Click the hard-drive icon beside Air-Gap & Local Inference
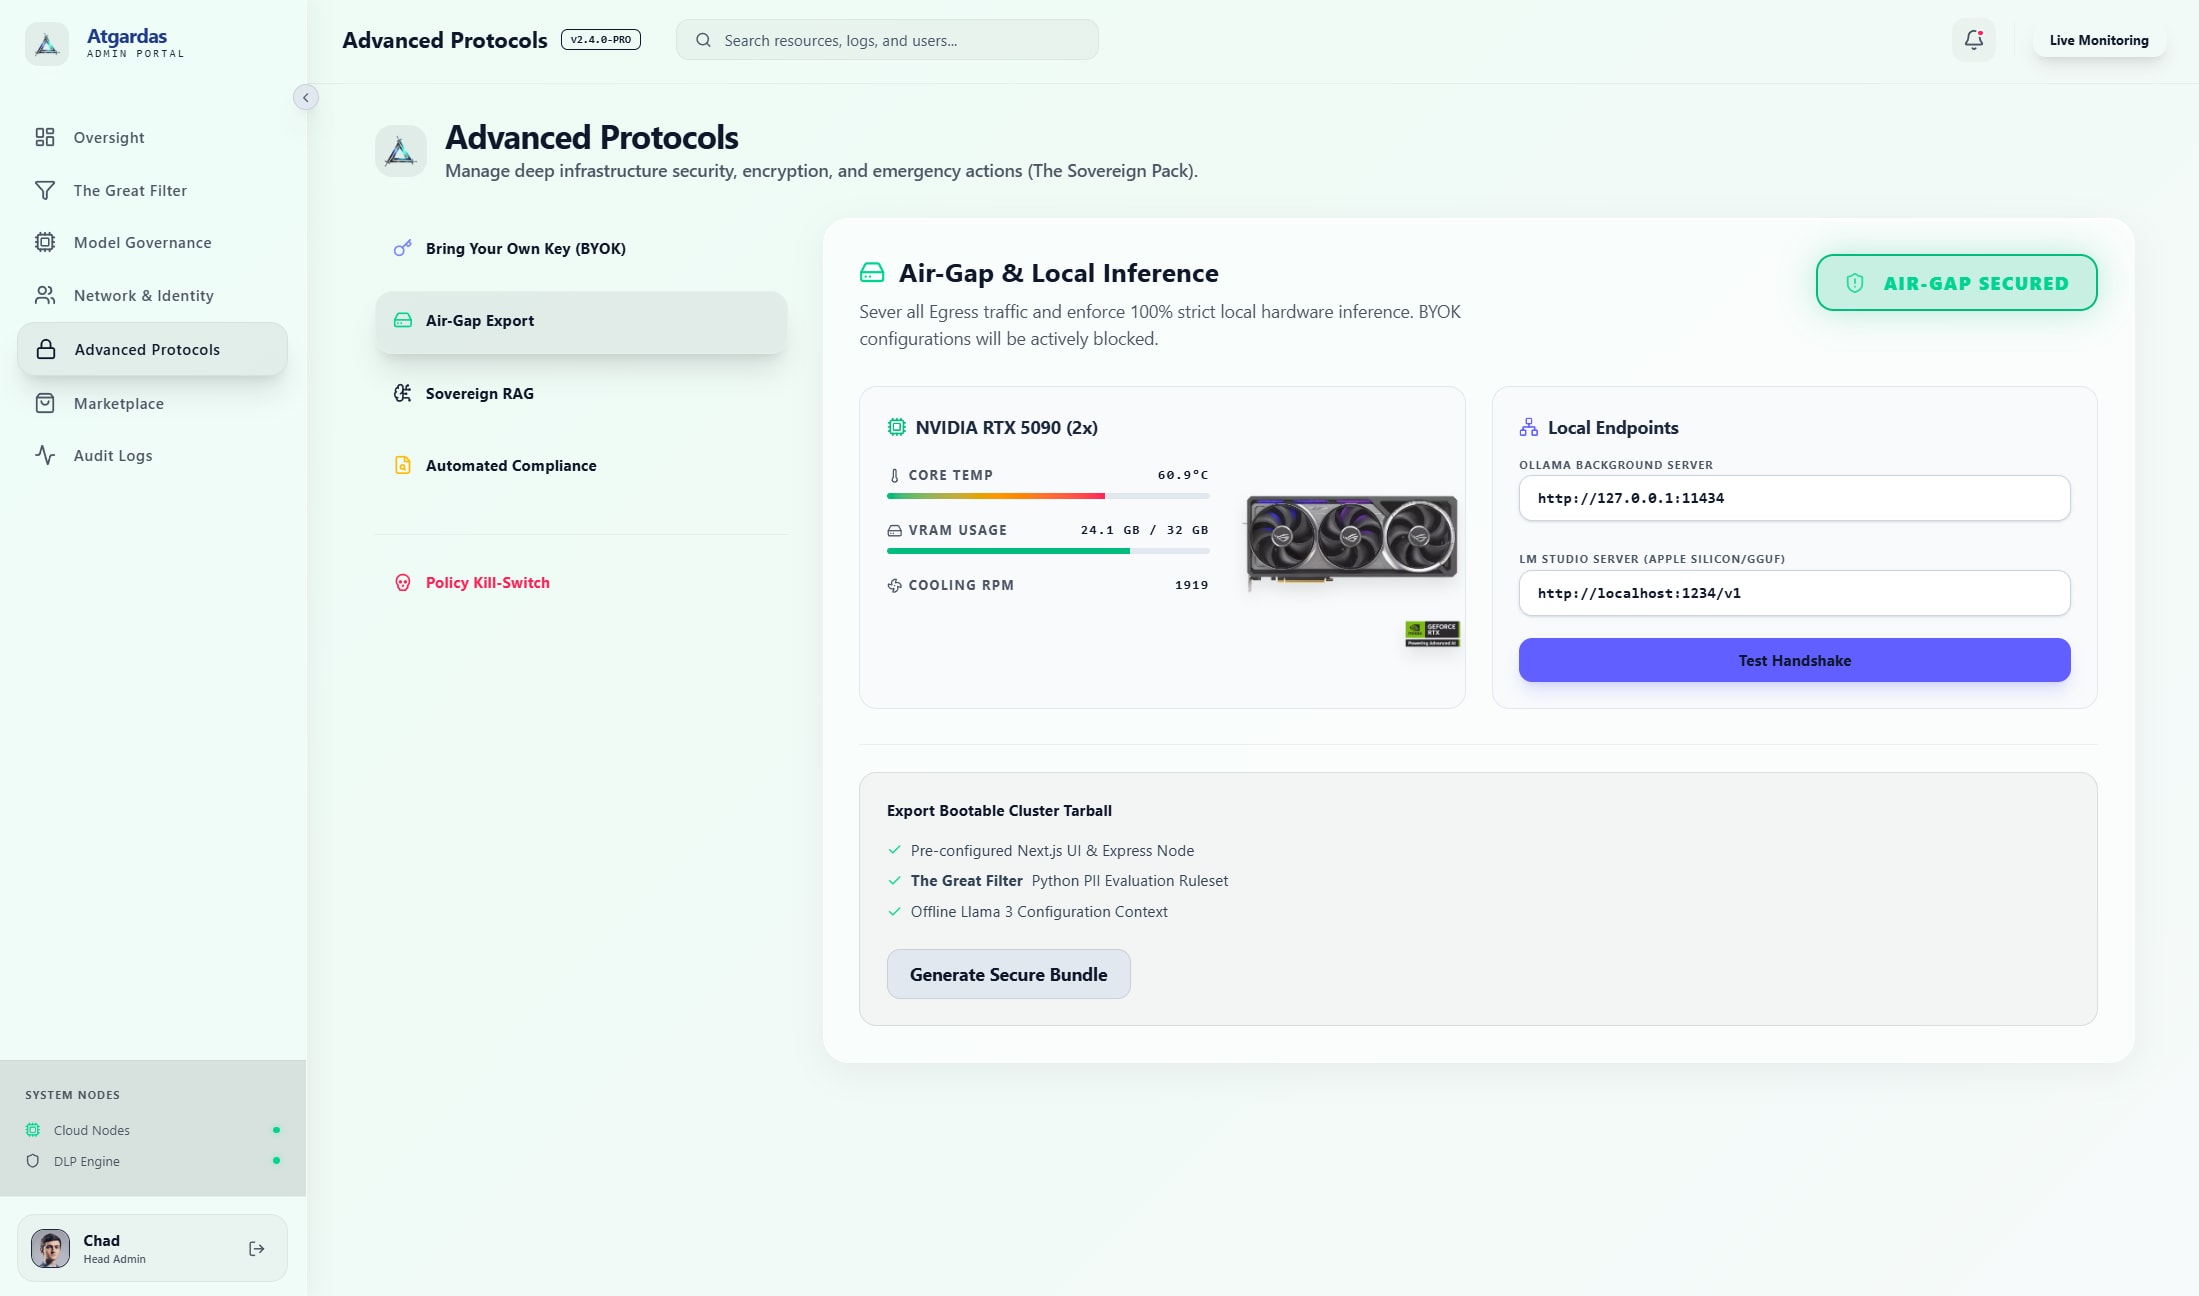Viewport: 2199px width, 1296px height. pos(871,271)
